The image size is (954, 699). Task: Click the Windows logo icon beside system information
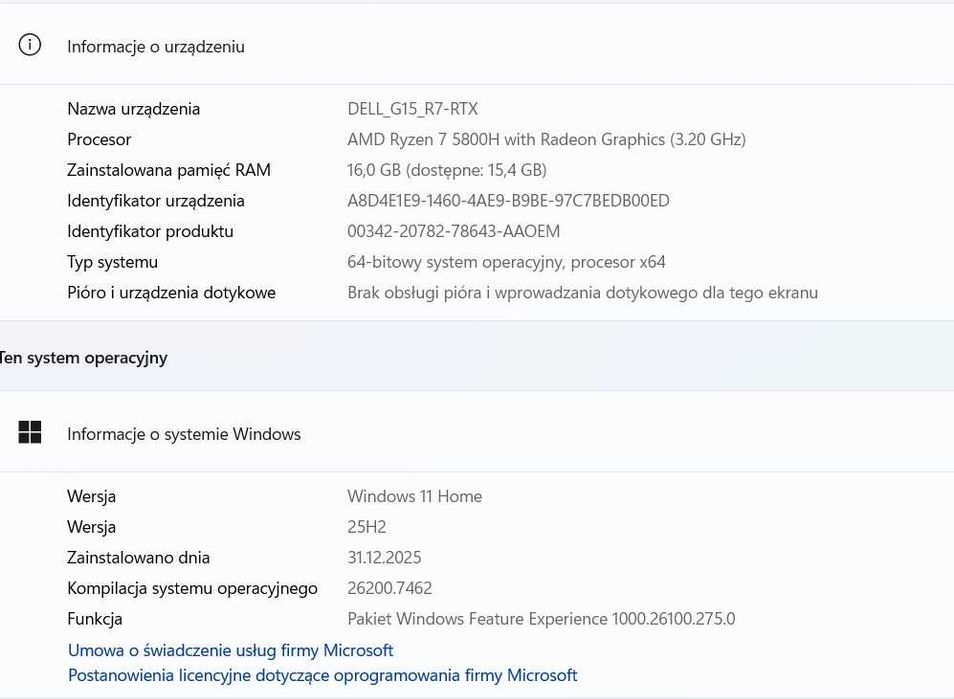(x=30, y=433)
